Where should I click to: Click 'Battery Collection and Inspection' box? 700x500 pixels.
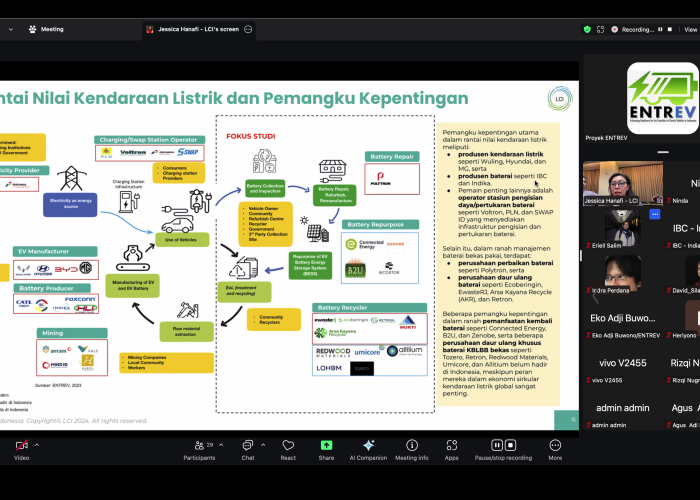[x=265, y=188]
